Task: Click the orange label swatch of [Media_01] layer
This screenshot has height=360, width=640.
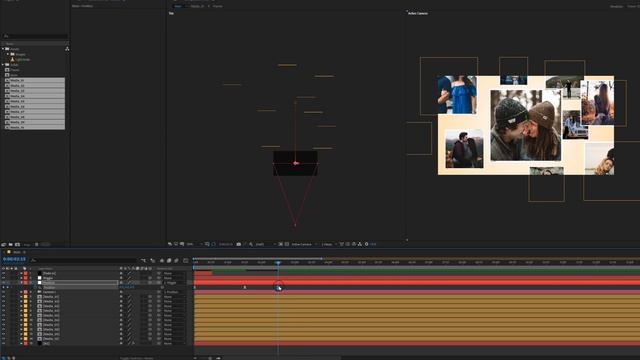Action: click(x=26, y=297)
